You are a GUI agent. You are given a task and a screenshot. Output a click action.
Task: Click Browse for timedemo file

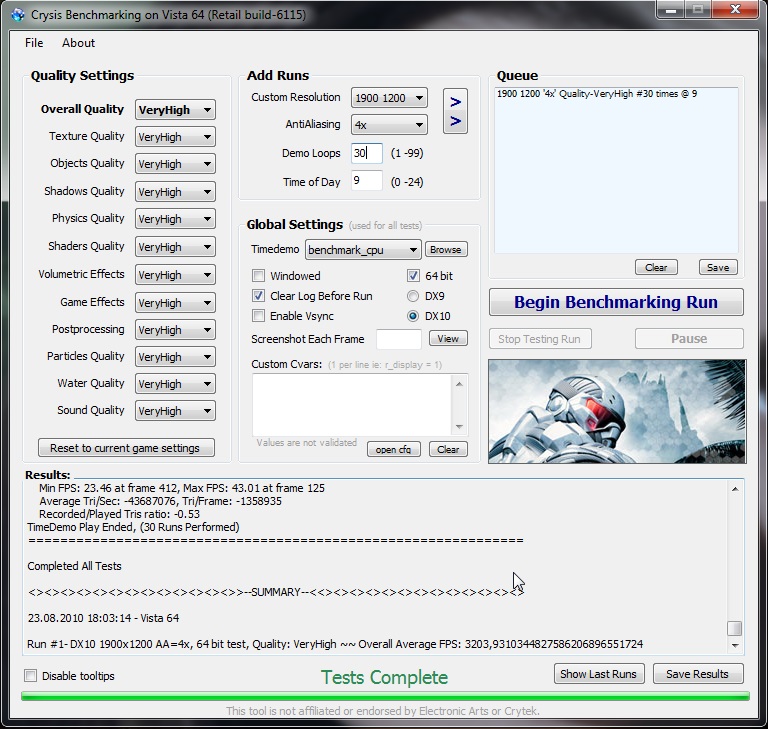point(446,249)
